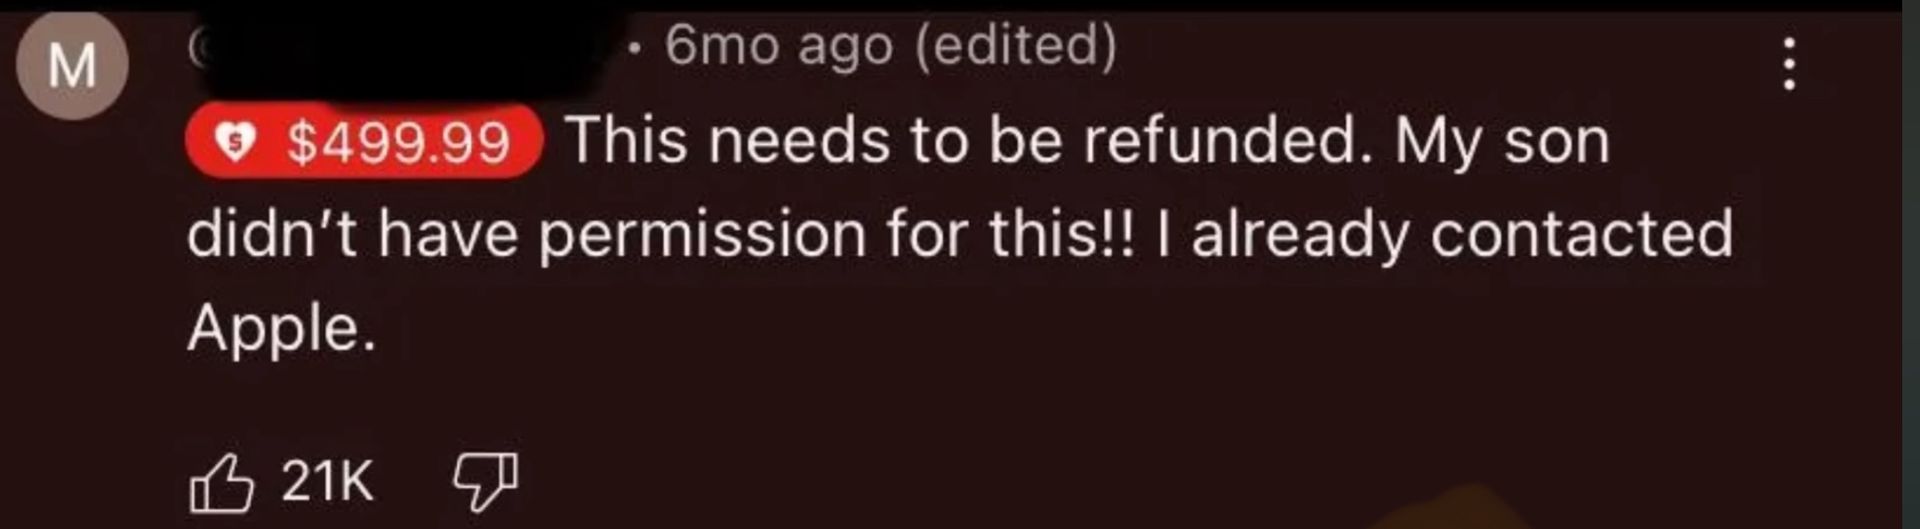Image resolution: width=1920 pixels, height=529 pixels.
Task: Like the comment with thumbs up
Action: coord(220,482)
